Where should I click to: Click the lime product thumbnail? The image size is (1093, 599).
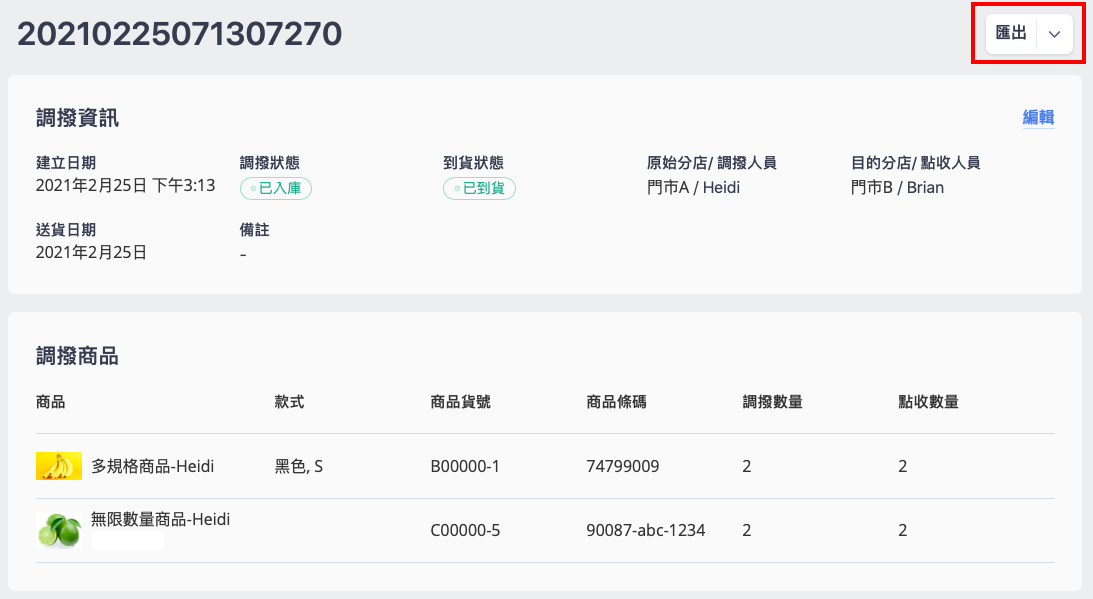coord(59,530)
